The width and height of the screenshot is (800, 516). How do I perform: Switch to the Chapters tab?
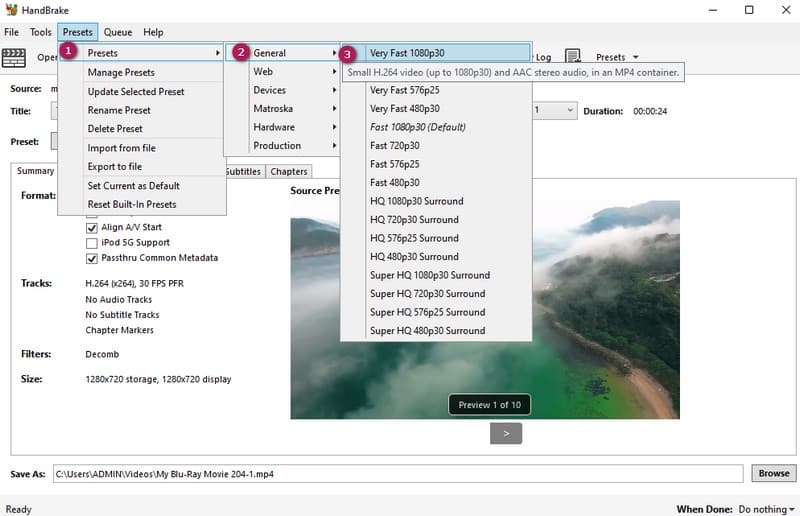[x=289, y=171]
